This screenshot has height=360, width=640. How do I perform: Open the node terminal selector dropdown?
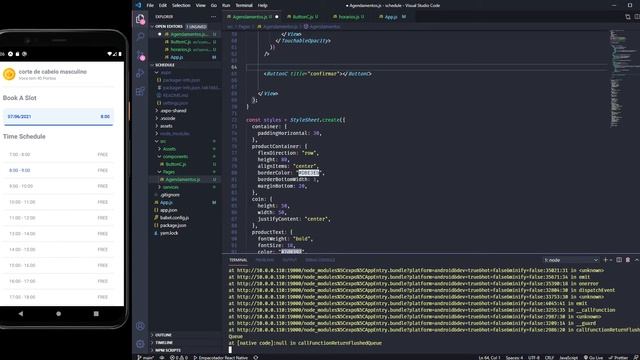[x=571, y=260]
